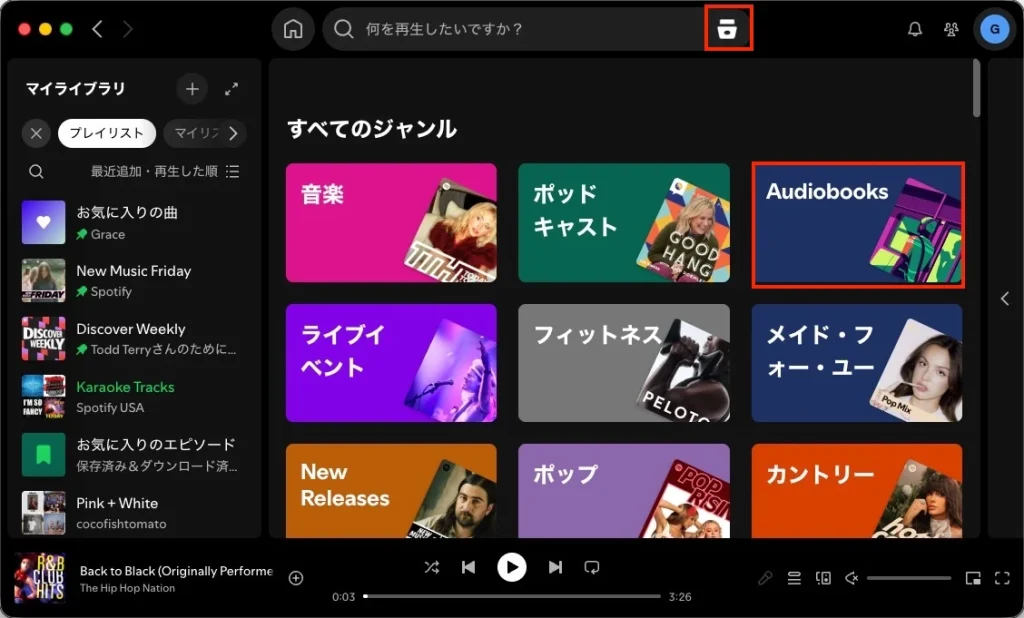Toggle shuffle playback
The width and height of the screenshot is (1024, 618).
click(432, 567)
